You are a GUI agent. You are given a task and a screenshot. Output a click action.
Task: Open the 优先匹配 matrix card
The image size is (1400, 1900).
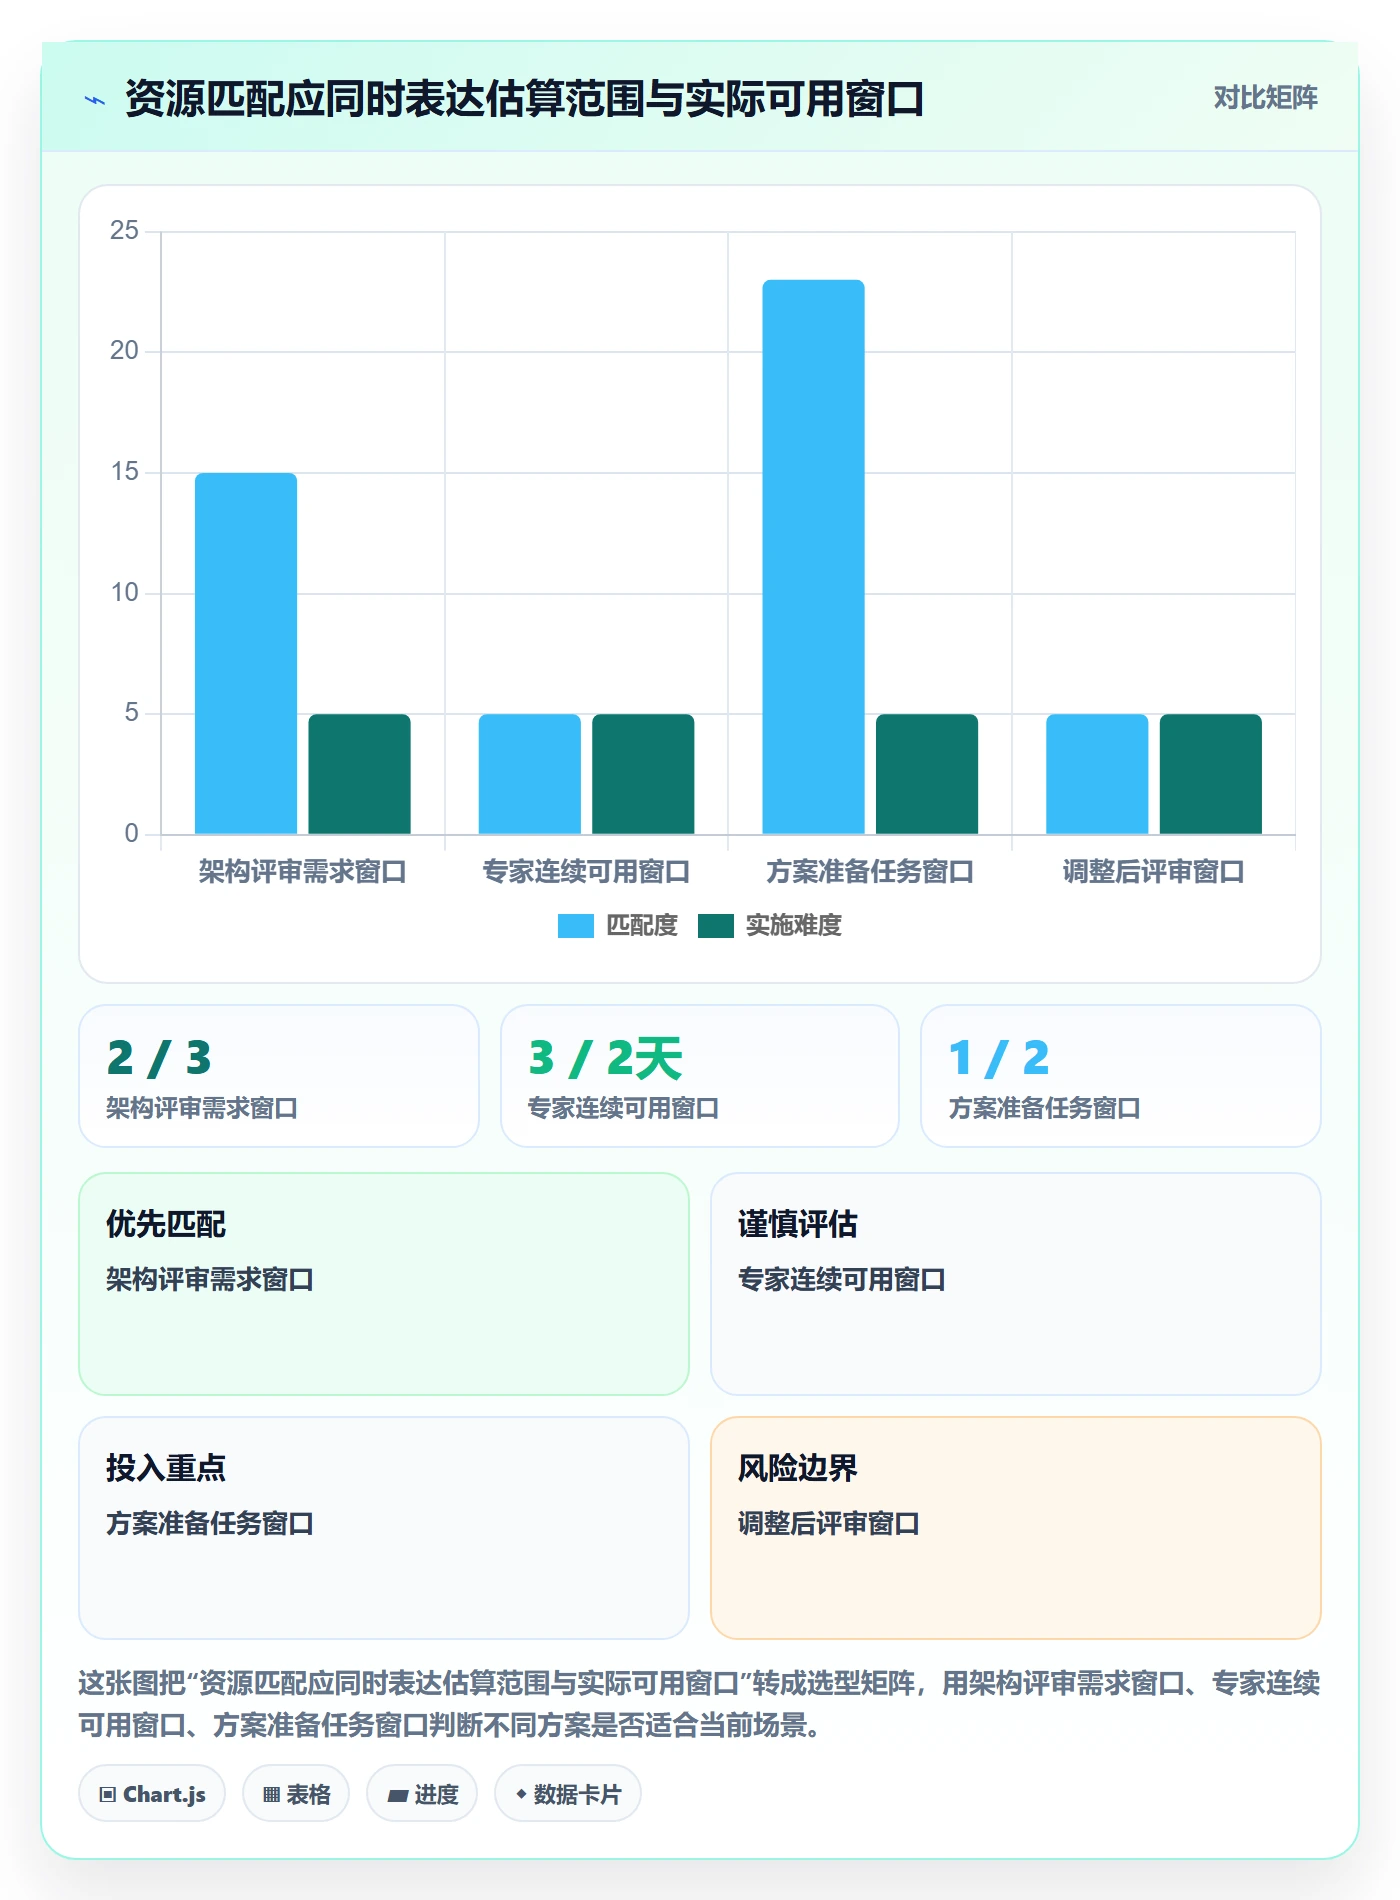click(384, 1284)
